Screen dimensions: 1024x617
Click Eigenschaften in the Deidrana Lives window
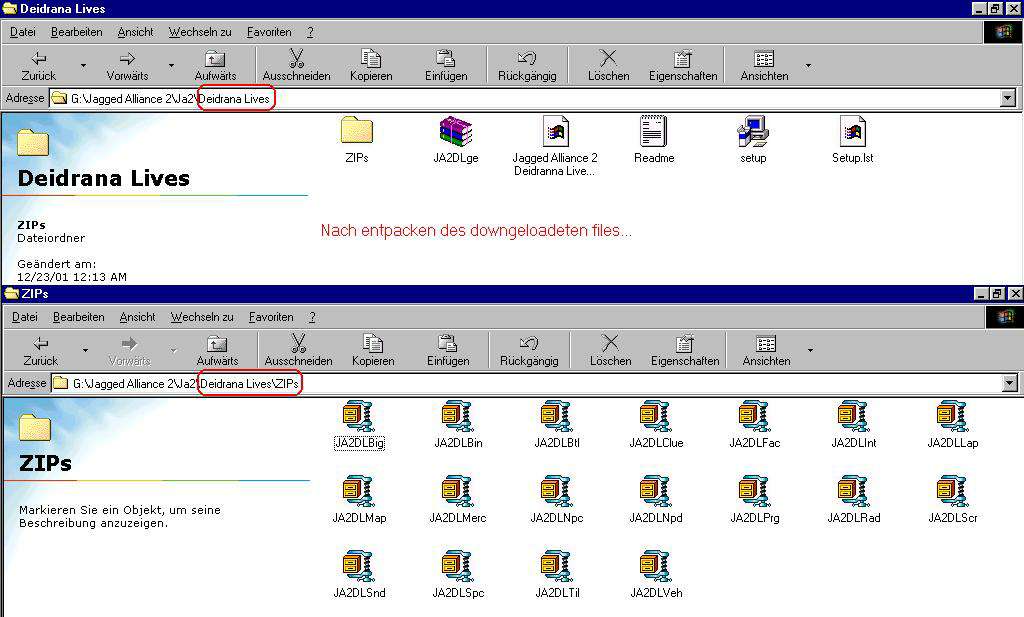683,66
